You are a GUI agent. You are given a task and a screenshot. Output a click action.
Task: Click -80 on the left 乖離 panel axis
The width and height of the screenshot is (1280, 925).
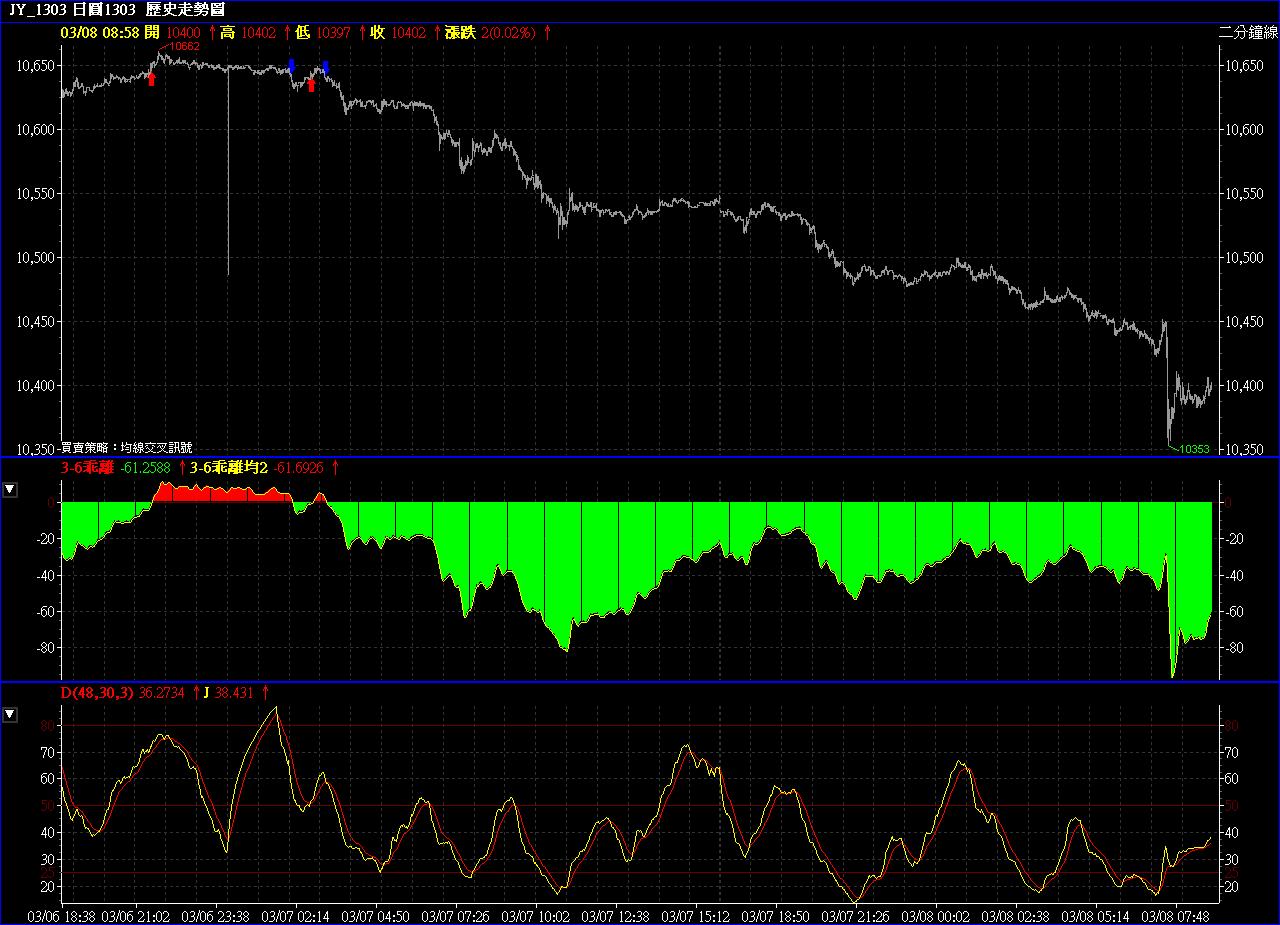(x=44, y=648)
